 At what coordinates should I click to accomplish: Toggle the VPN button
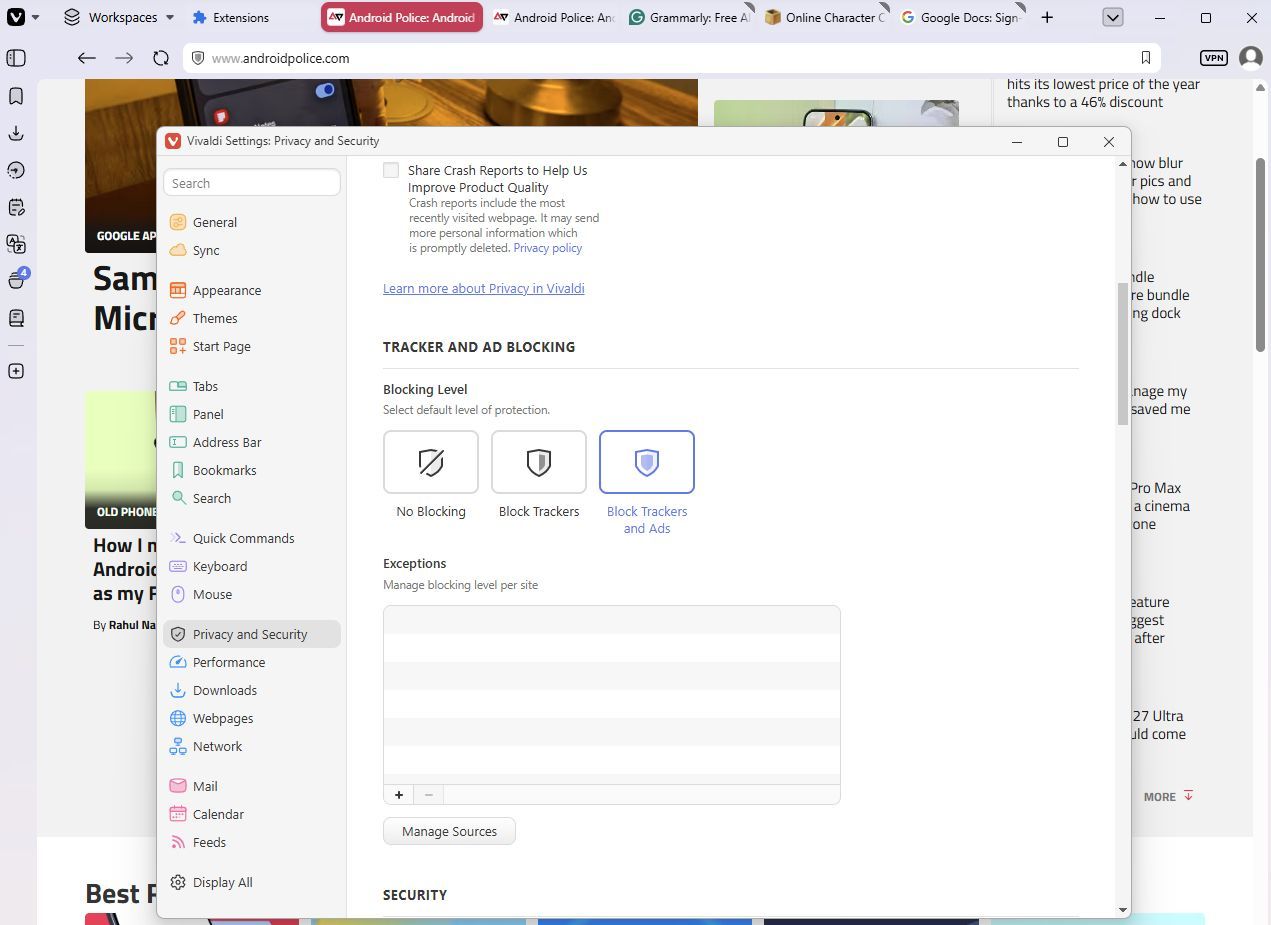[1213, 58]
